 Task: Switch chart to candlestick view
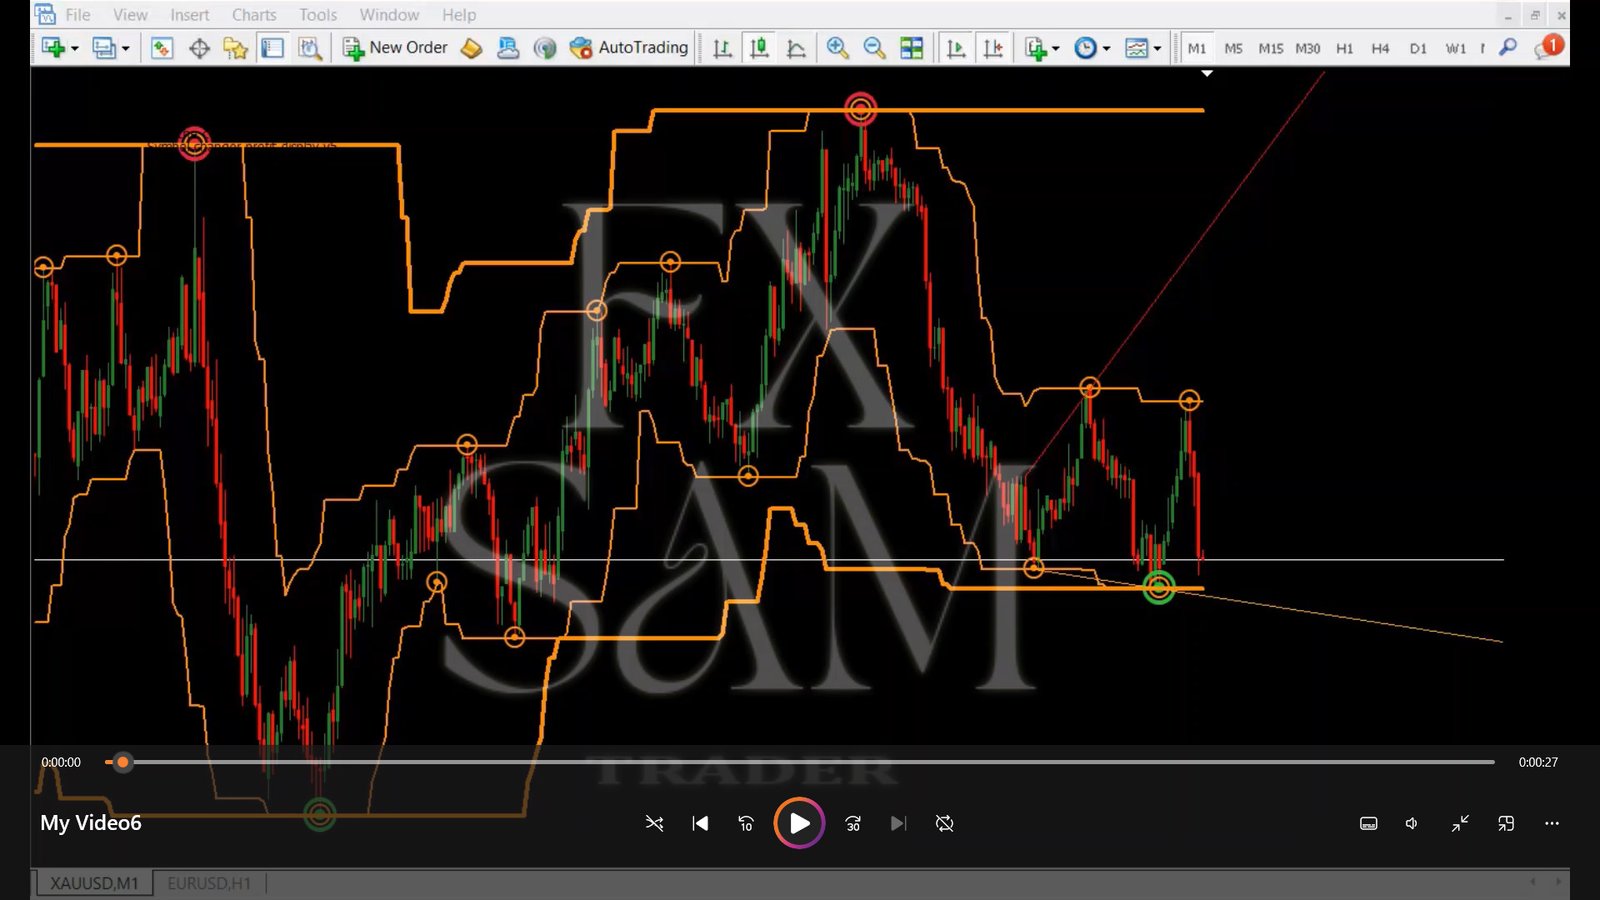[759, 48]
